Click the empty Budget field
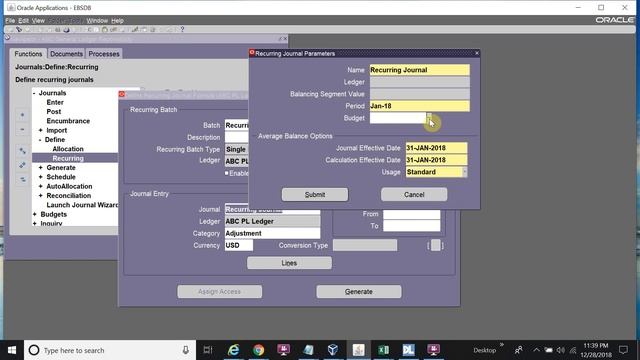Image resolution: width=640 pixels, height=360 pixels. point(398,118)
